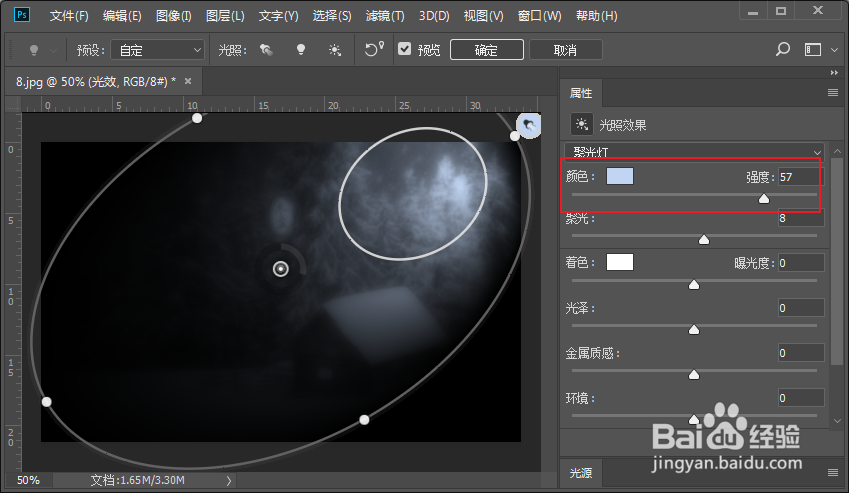Add a new infinite light
849x493 pixels.
click(335, 50)
